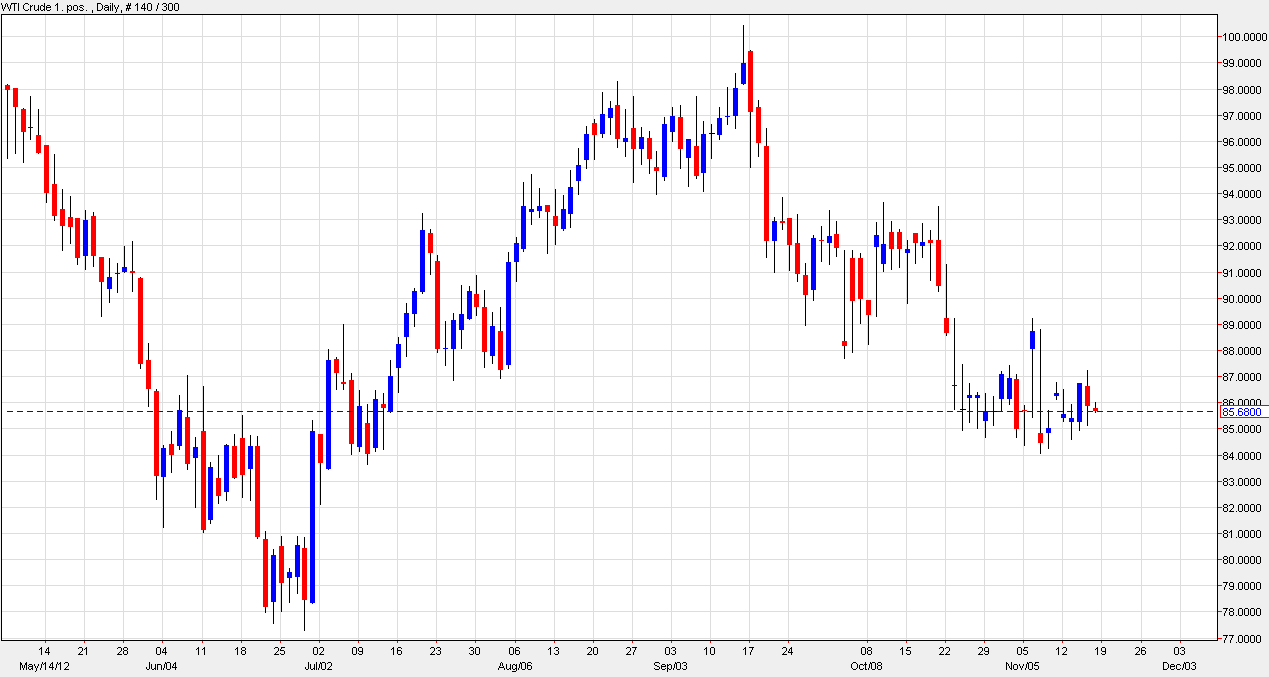The height and width of the screenshot is (677, 1269).
Task: Click day label 29 on the time axis
Action: (983, 649)
